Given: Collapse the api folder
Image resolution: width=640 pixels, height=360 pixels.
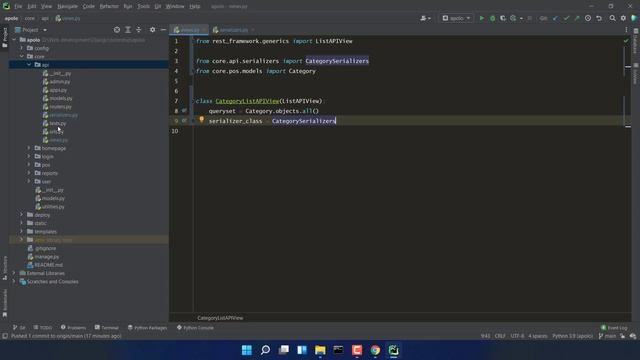Looking at the screenshot, I should point(29,65).
